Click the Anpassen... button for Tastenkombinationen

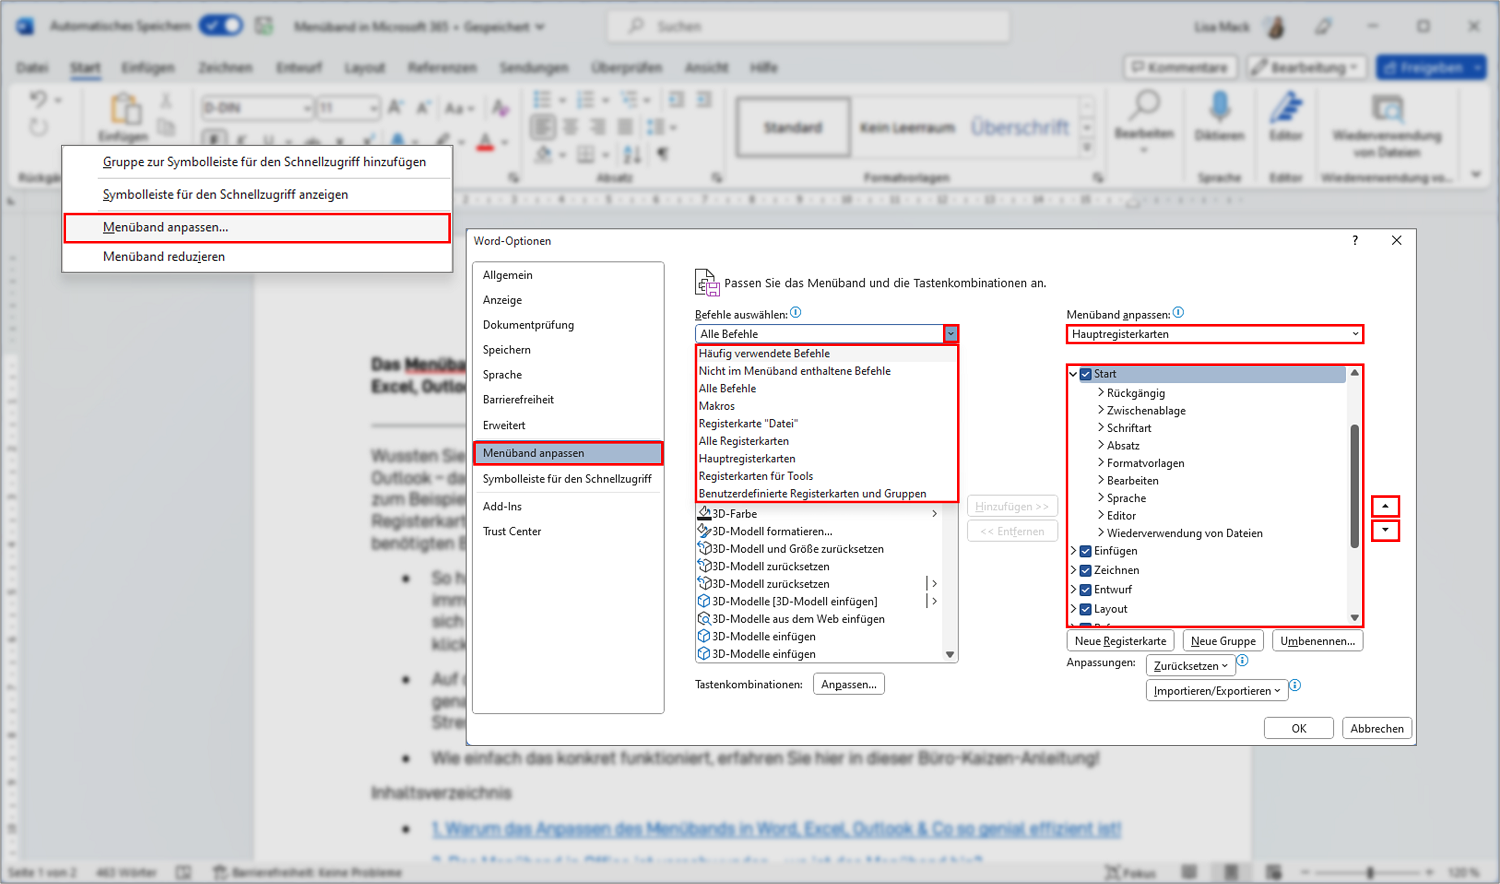(849, 684)
